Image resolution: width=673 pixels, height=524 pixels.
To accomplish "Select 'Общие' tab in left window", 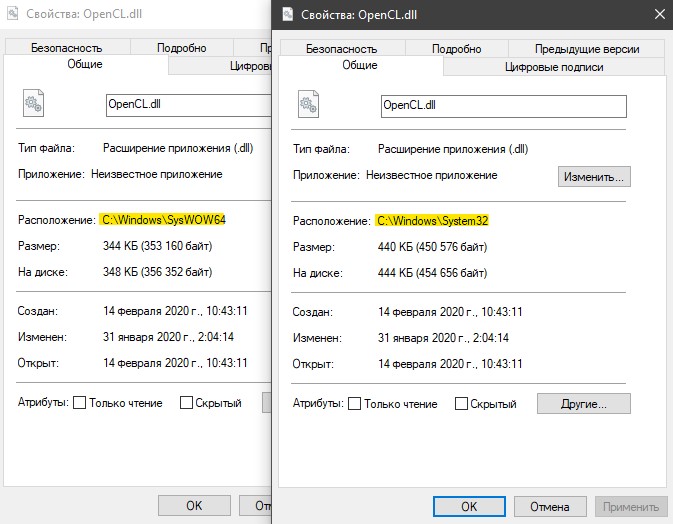I will pyautogui.click(x=85, y=64).
